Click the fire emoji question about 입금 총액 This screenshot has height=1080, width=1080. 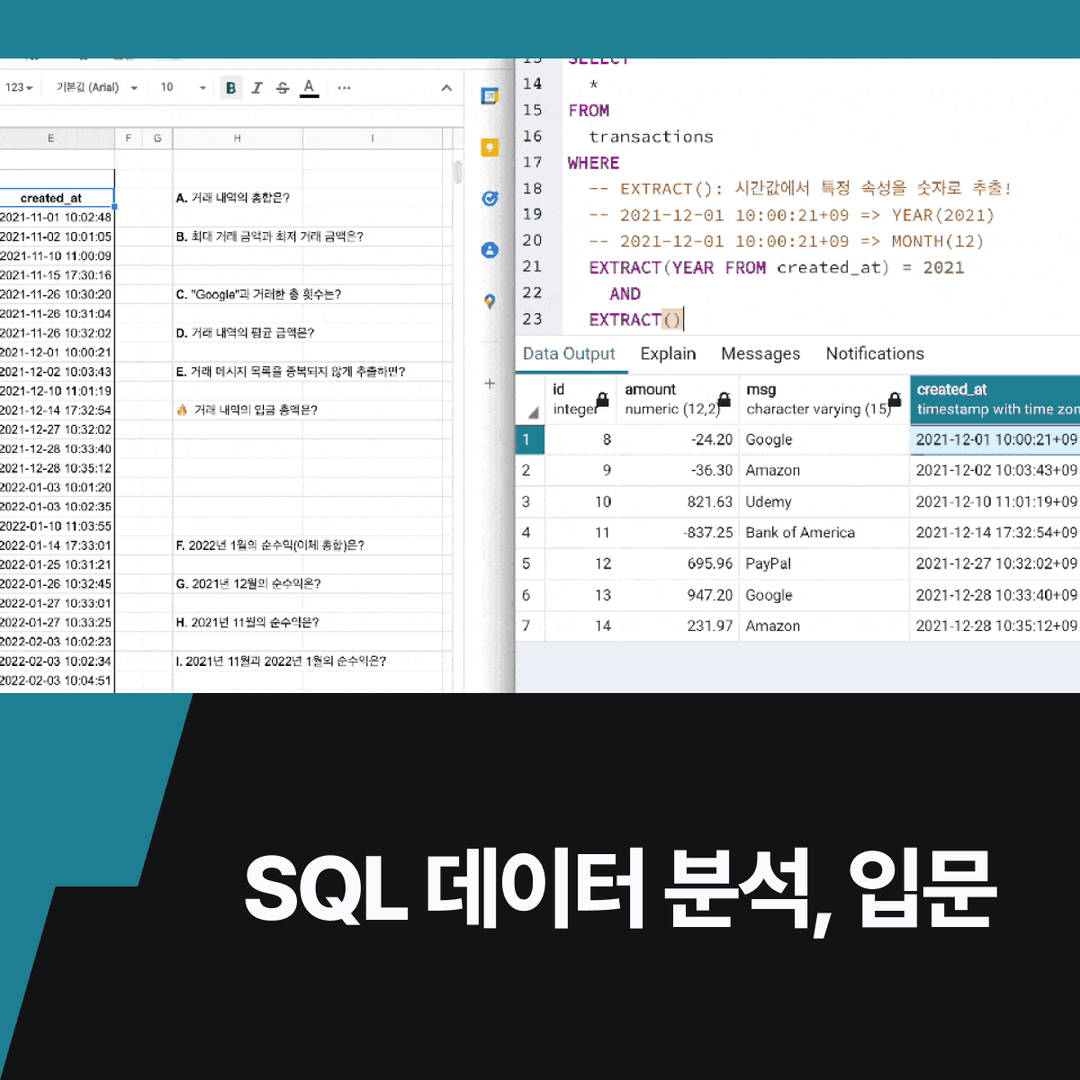point(247,410)
